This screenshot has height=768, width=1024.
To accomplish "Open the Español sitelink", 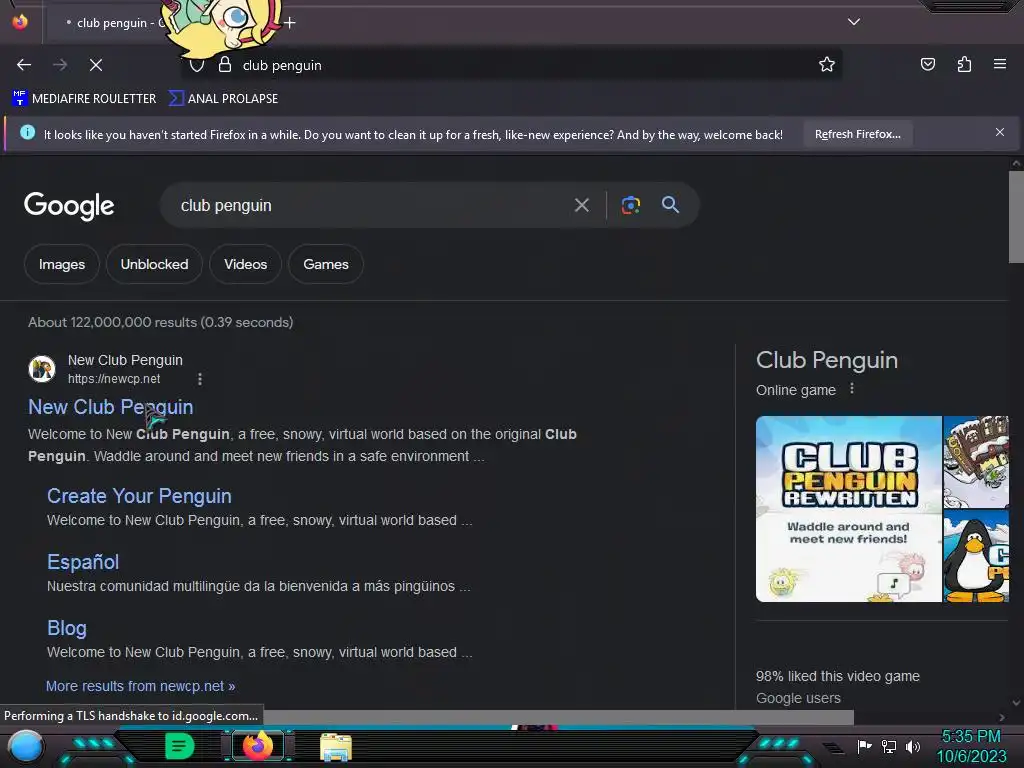I will [x=83, y=562].
